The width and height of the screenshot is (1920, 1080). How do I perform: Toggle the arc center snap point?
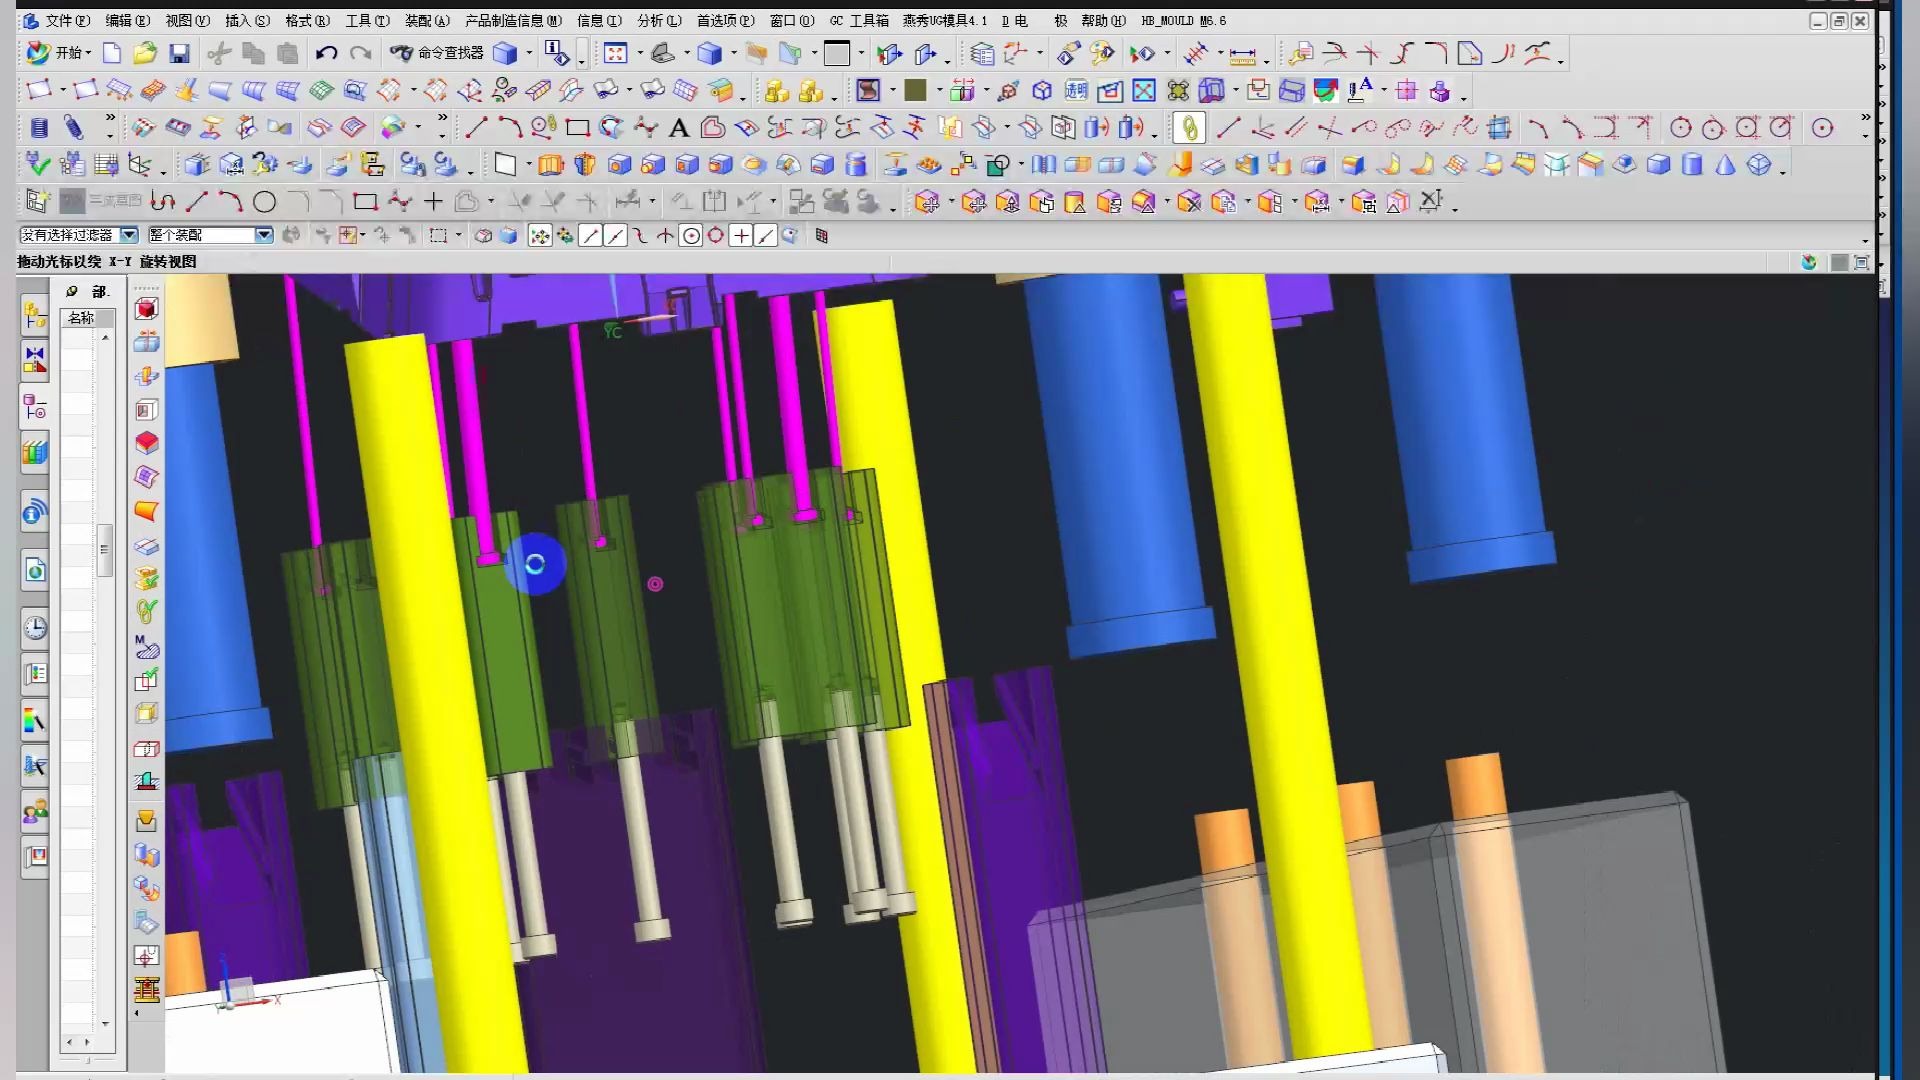click(x=691, y=236)
